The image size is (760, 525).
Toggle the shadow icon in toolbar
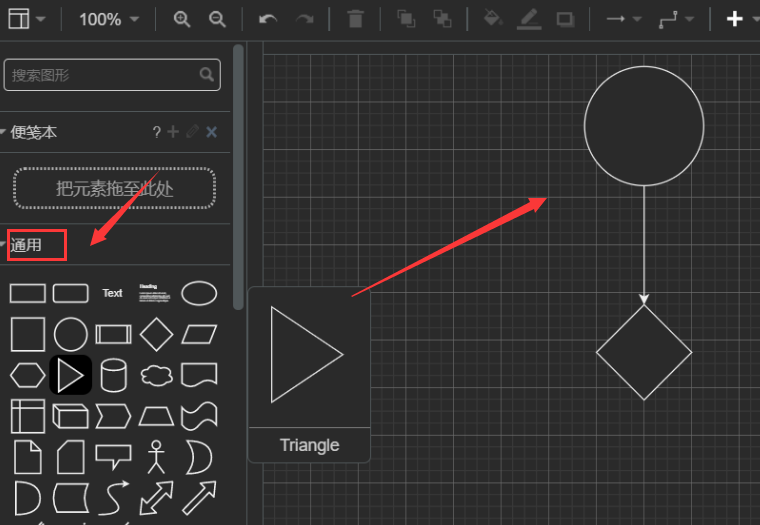pyautogui.click(x=565, y=19)
